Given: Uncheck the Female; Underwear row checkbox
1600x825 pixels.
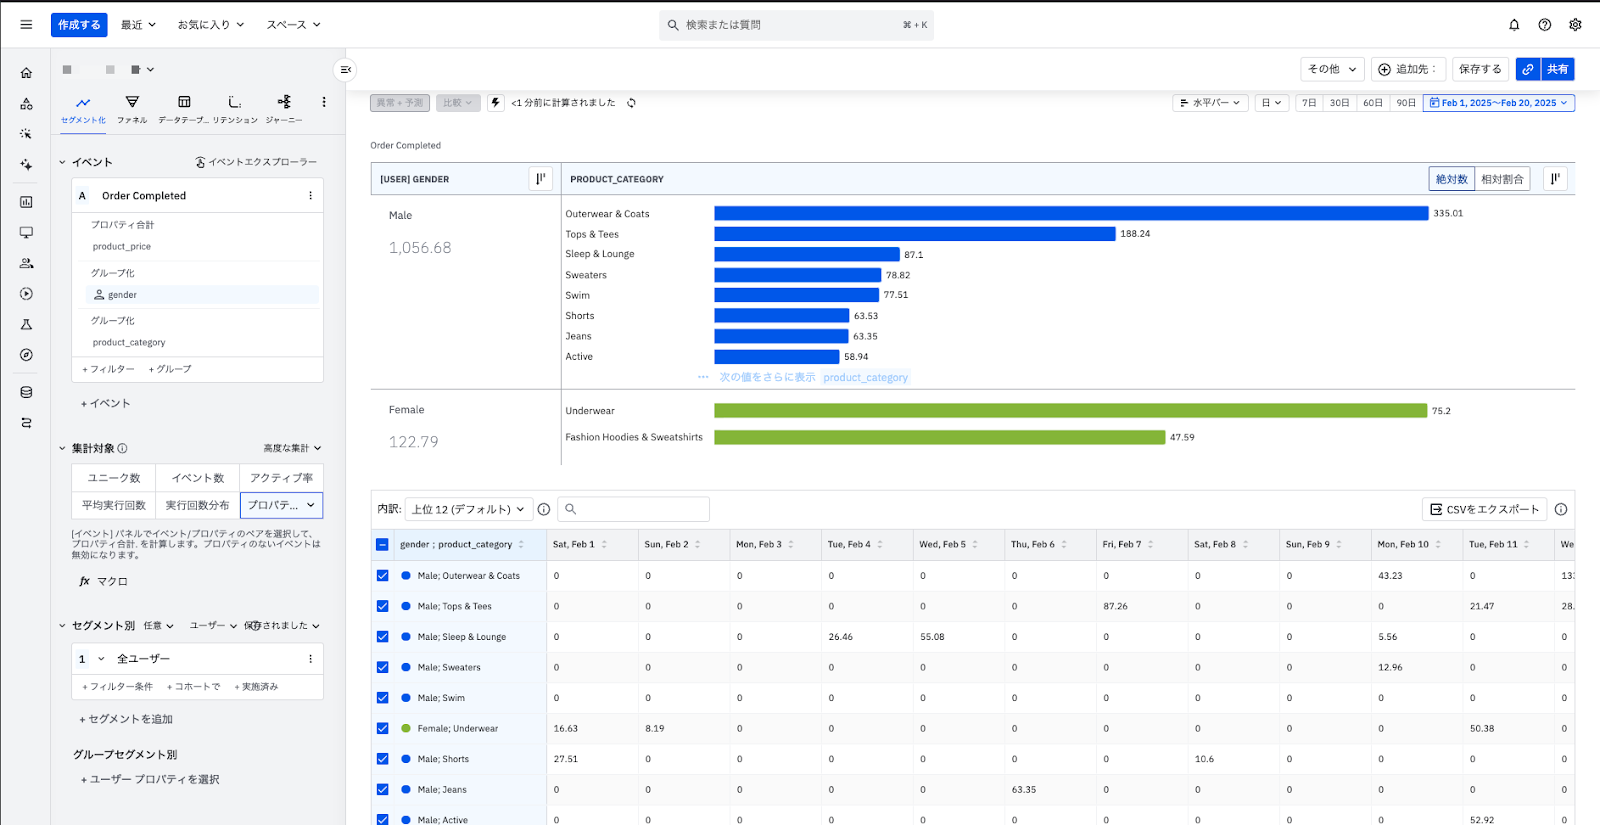Looking at the screenshot, I should coord(382,729).
